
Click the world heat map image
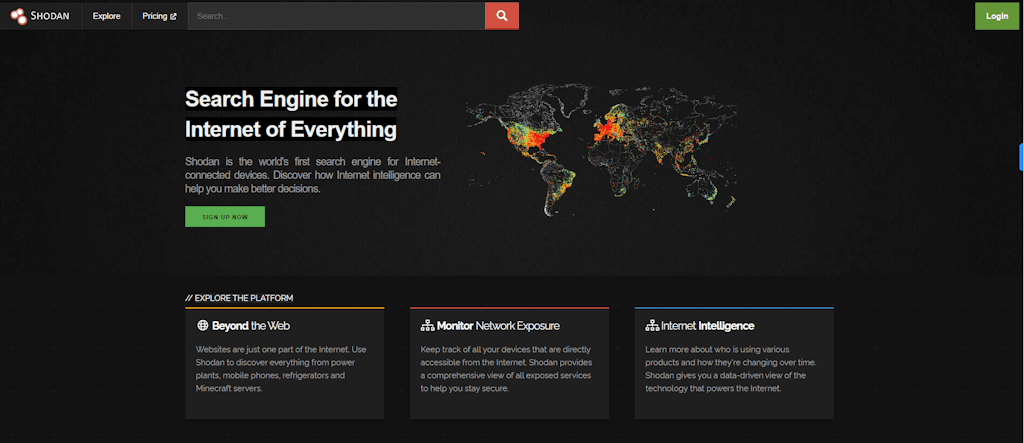point(601,150)
